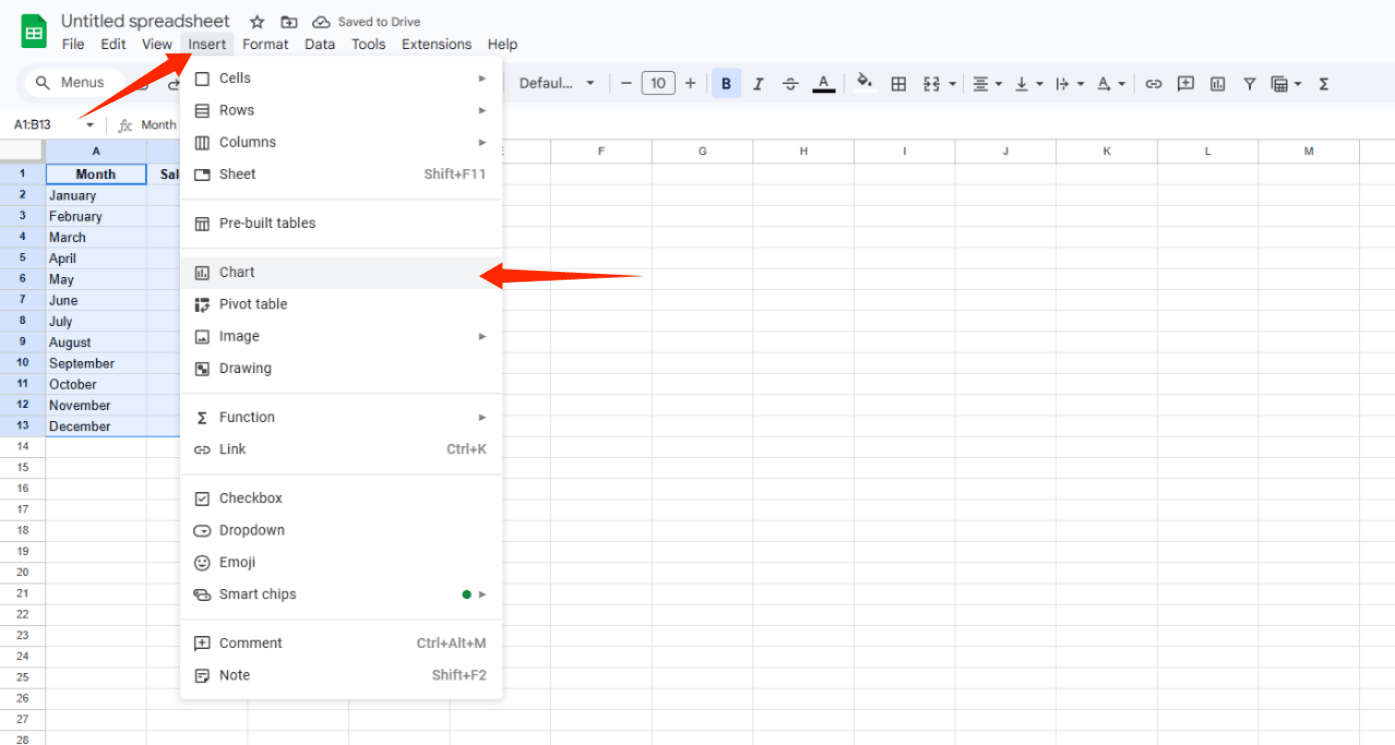Toggle bold formatting in toolbar
The width and height of the screenshot is (1395, 745).
point(726,84)
